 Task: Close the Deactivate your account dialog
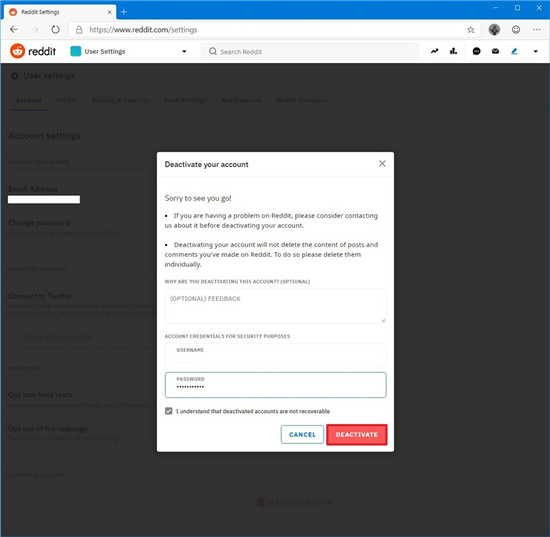(x=382, y=164)
